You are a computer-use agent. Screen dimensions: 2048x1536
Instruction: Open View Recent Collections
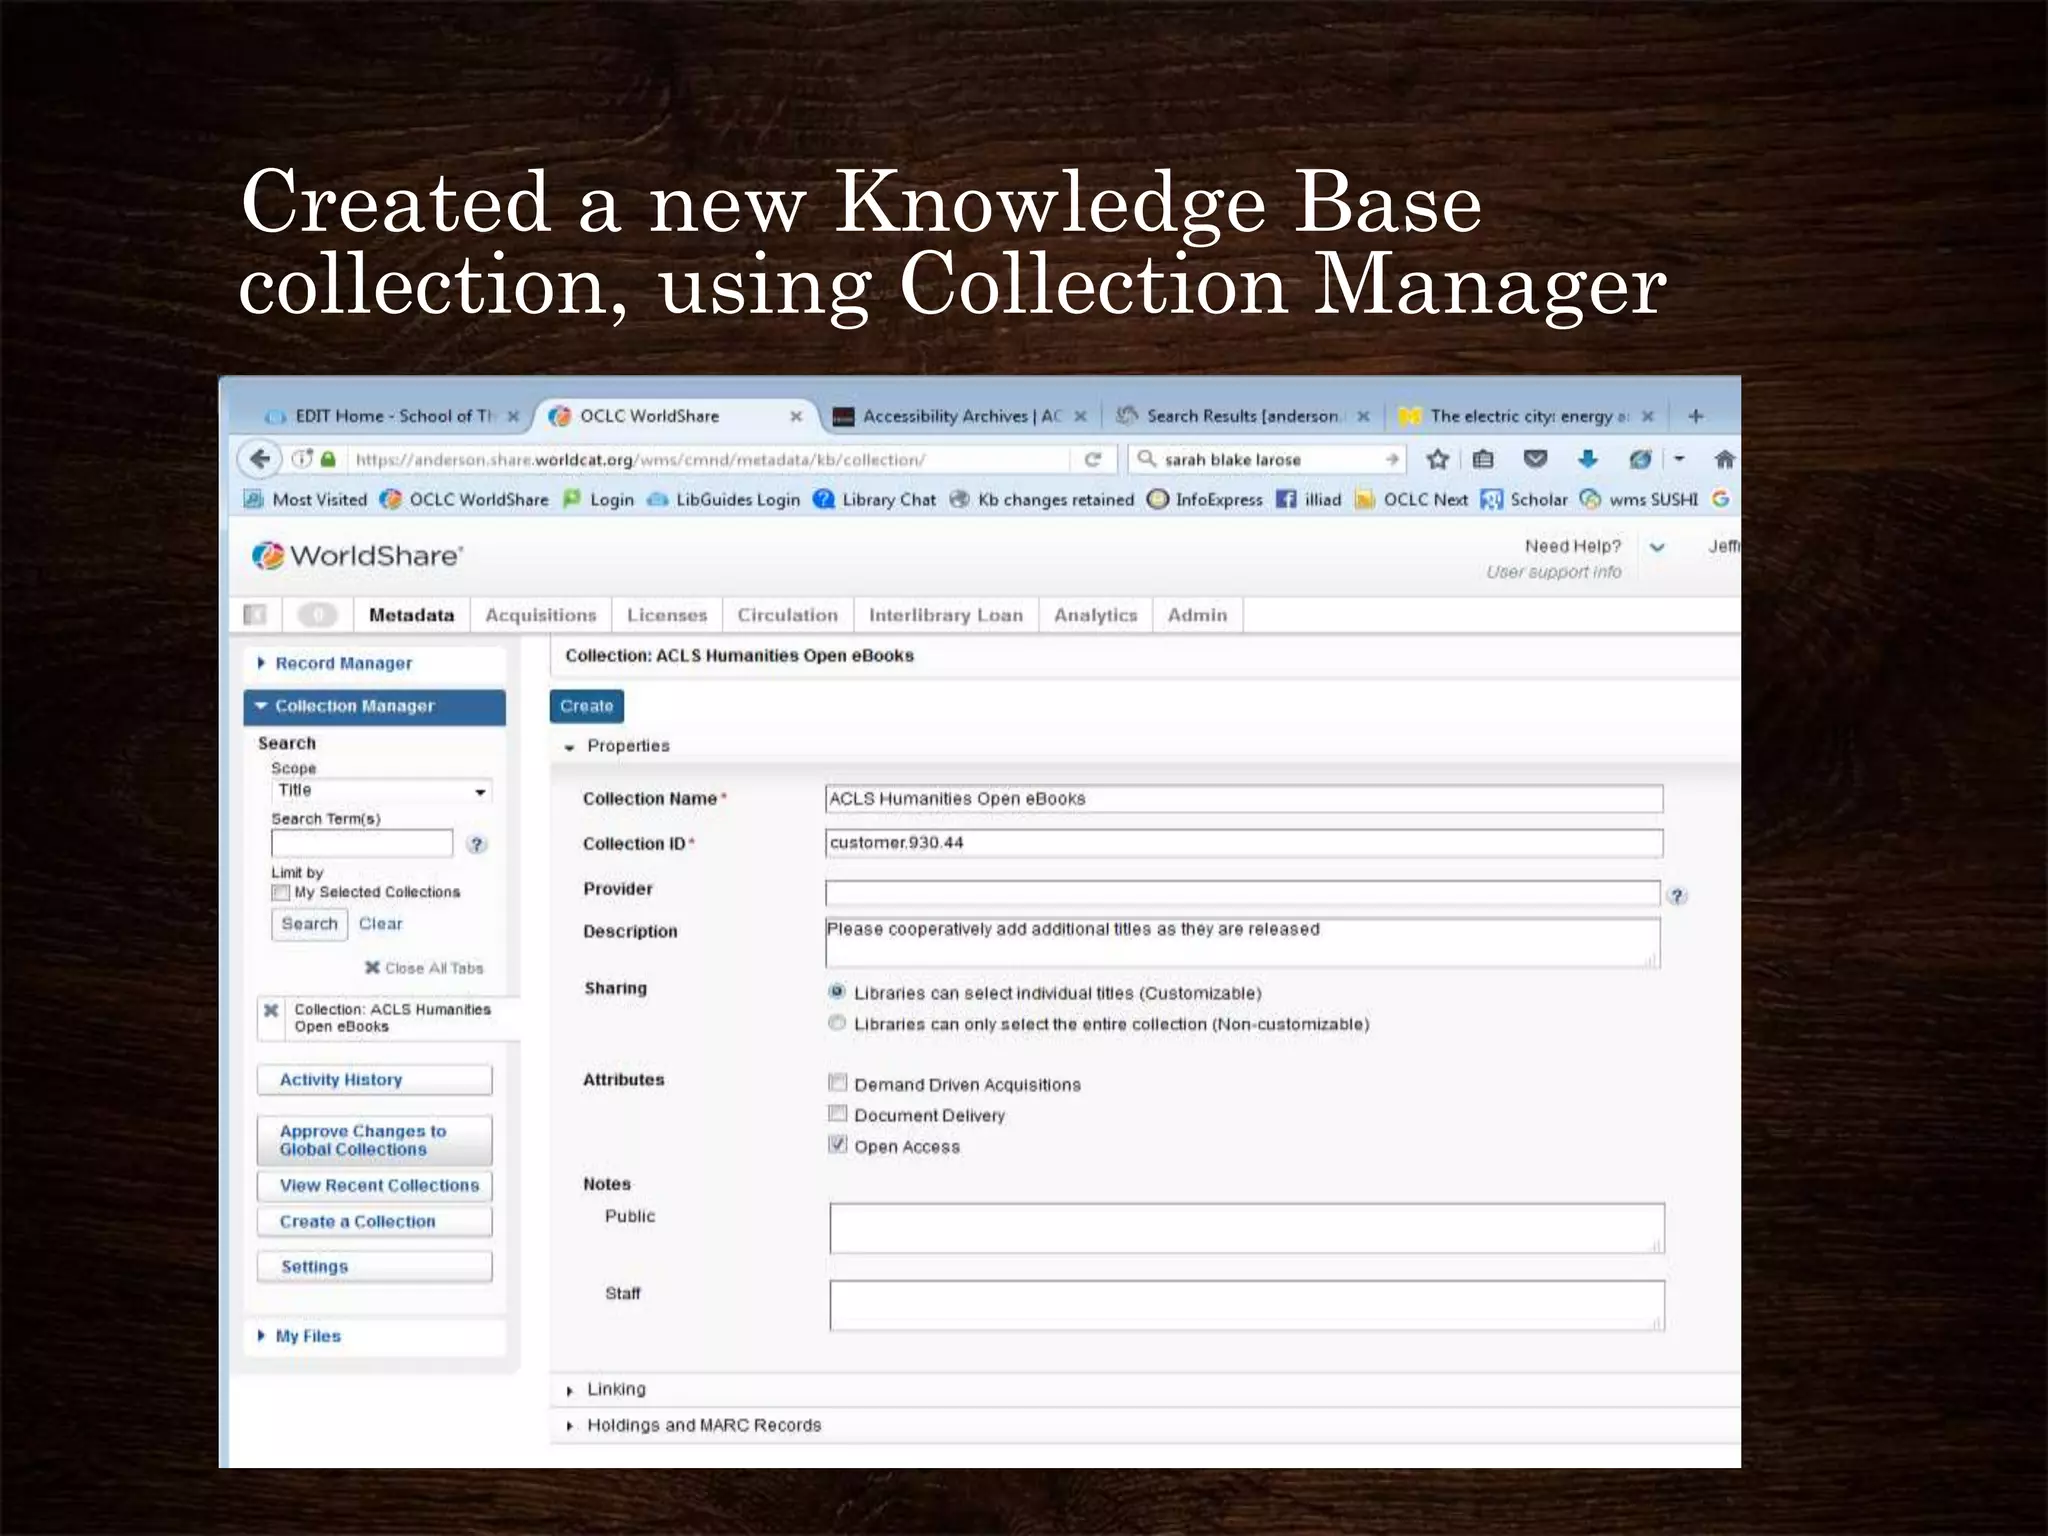click(x=375, y=1186)
